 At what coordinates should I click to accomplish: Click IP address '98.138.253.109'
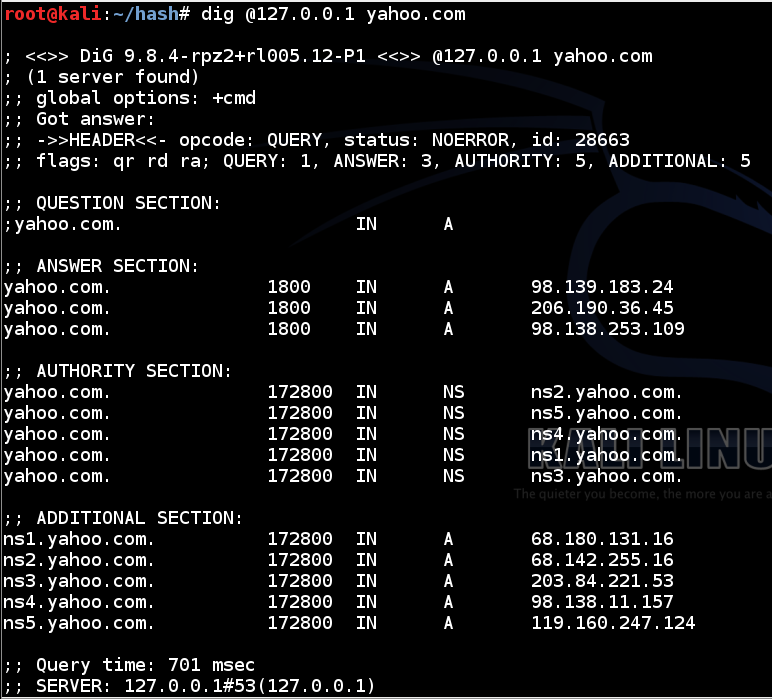point(608,329)
